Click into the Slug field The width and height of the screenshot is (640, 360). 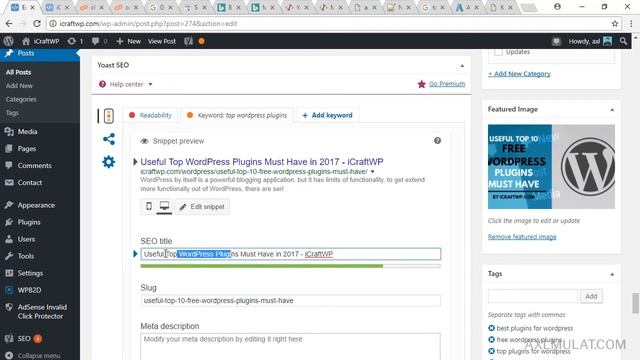pos(291,301)
